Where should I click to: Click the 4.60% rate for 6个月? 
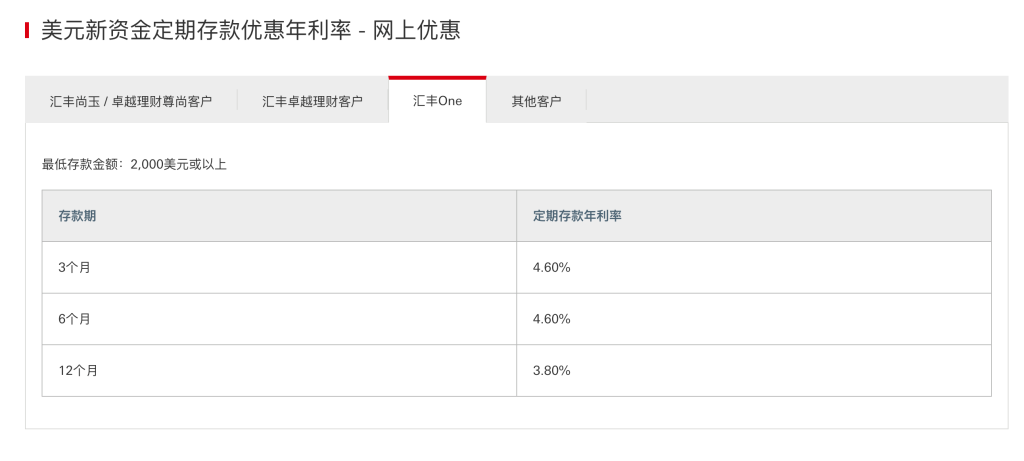coord(552,319)
